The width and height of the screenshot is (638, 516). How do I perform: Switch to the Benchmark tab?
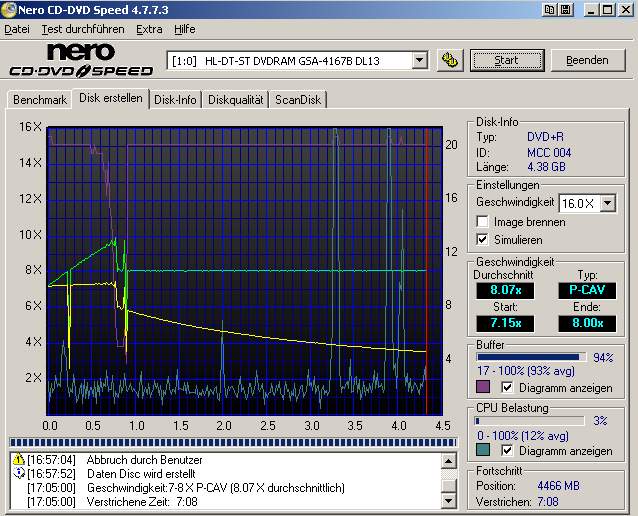[x=40, y=100]
